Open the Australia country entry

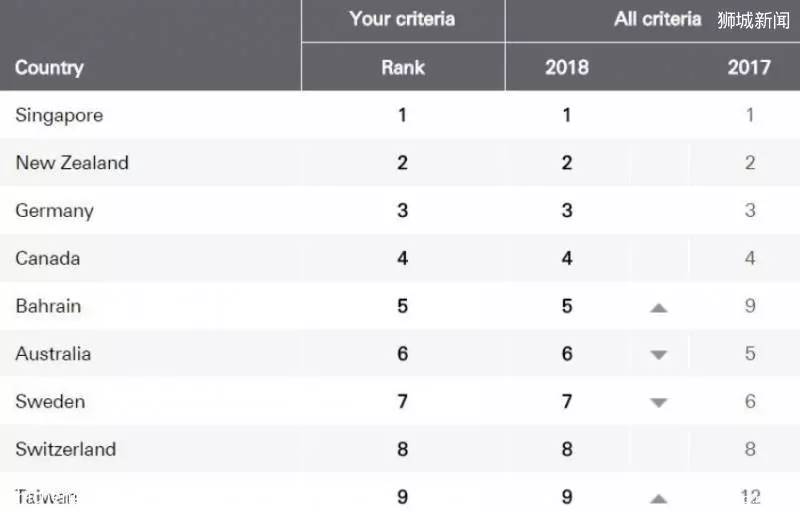pyautogui.click(x=53, y=353)
